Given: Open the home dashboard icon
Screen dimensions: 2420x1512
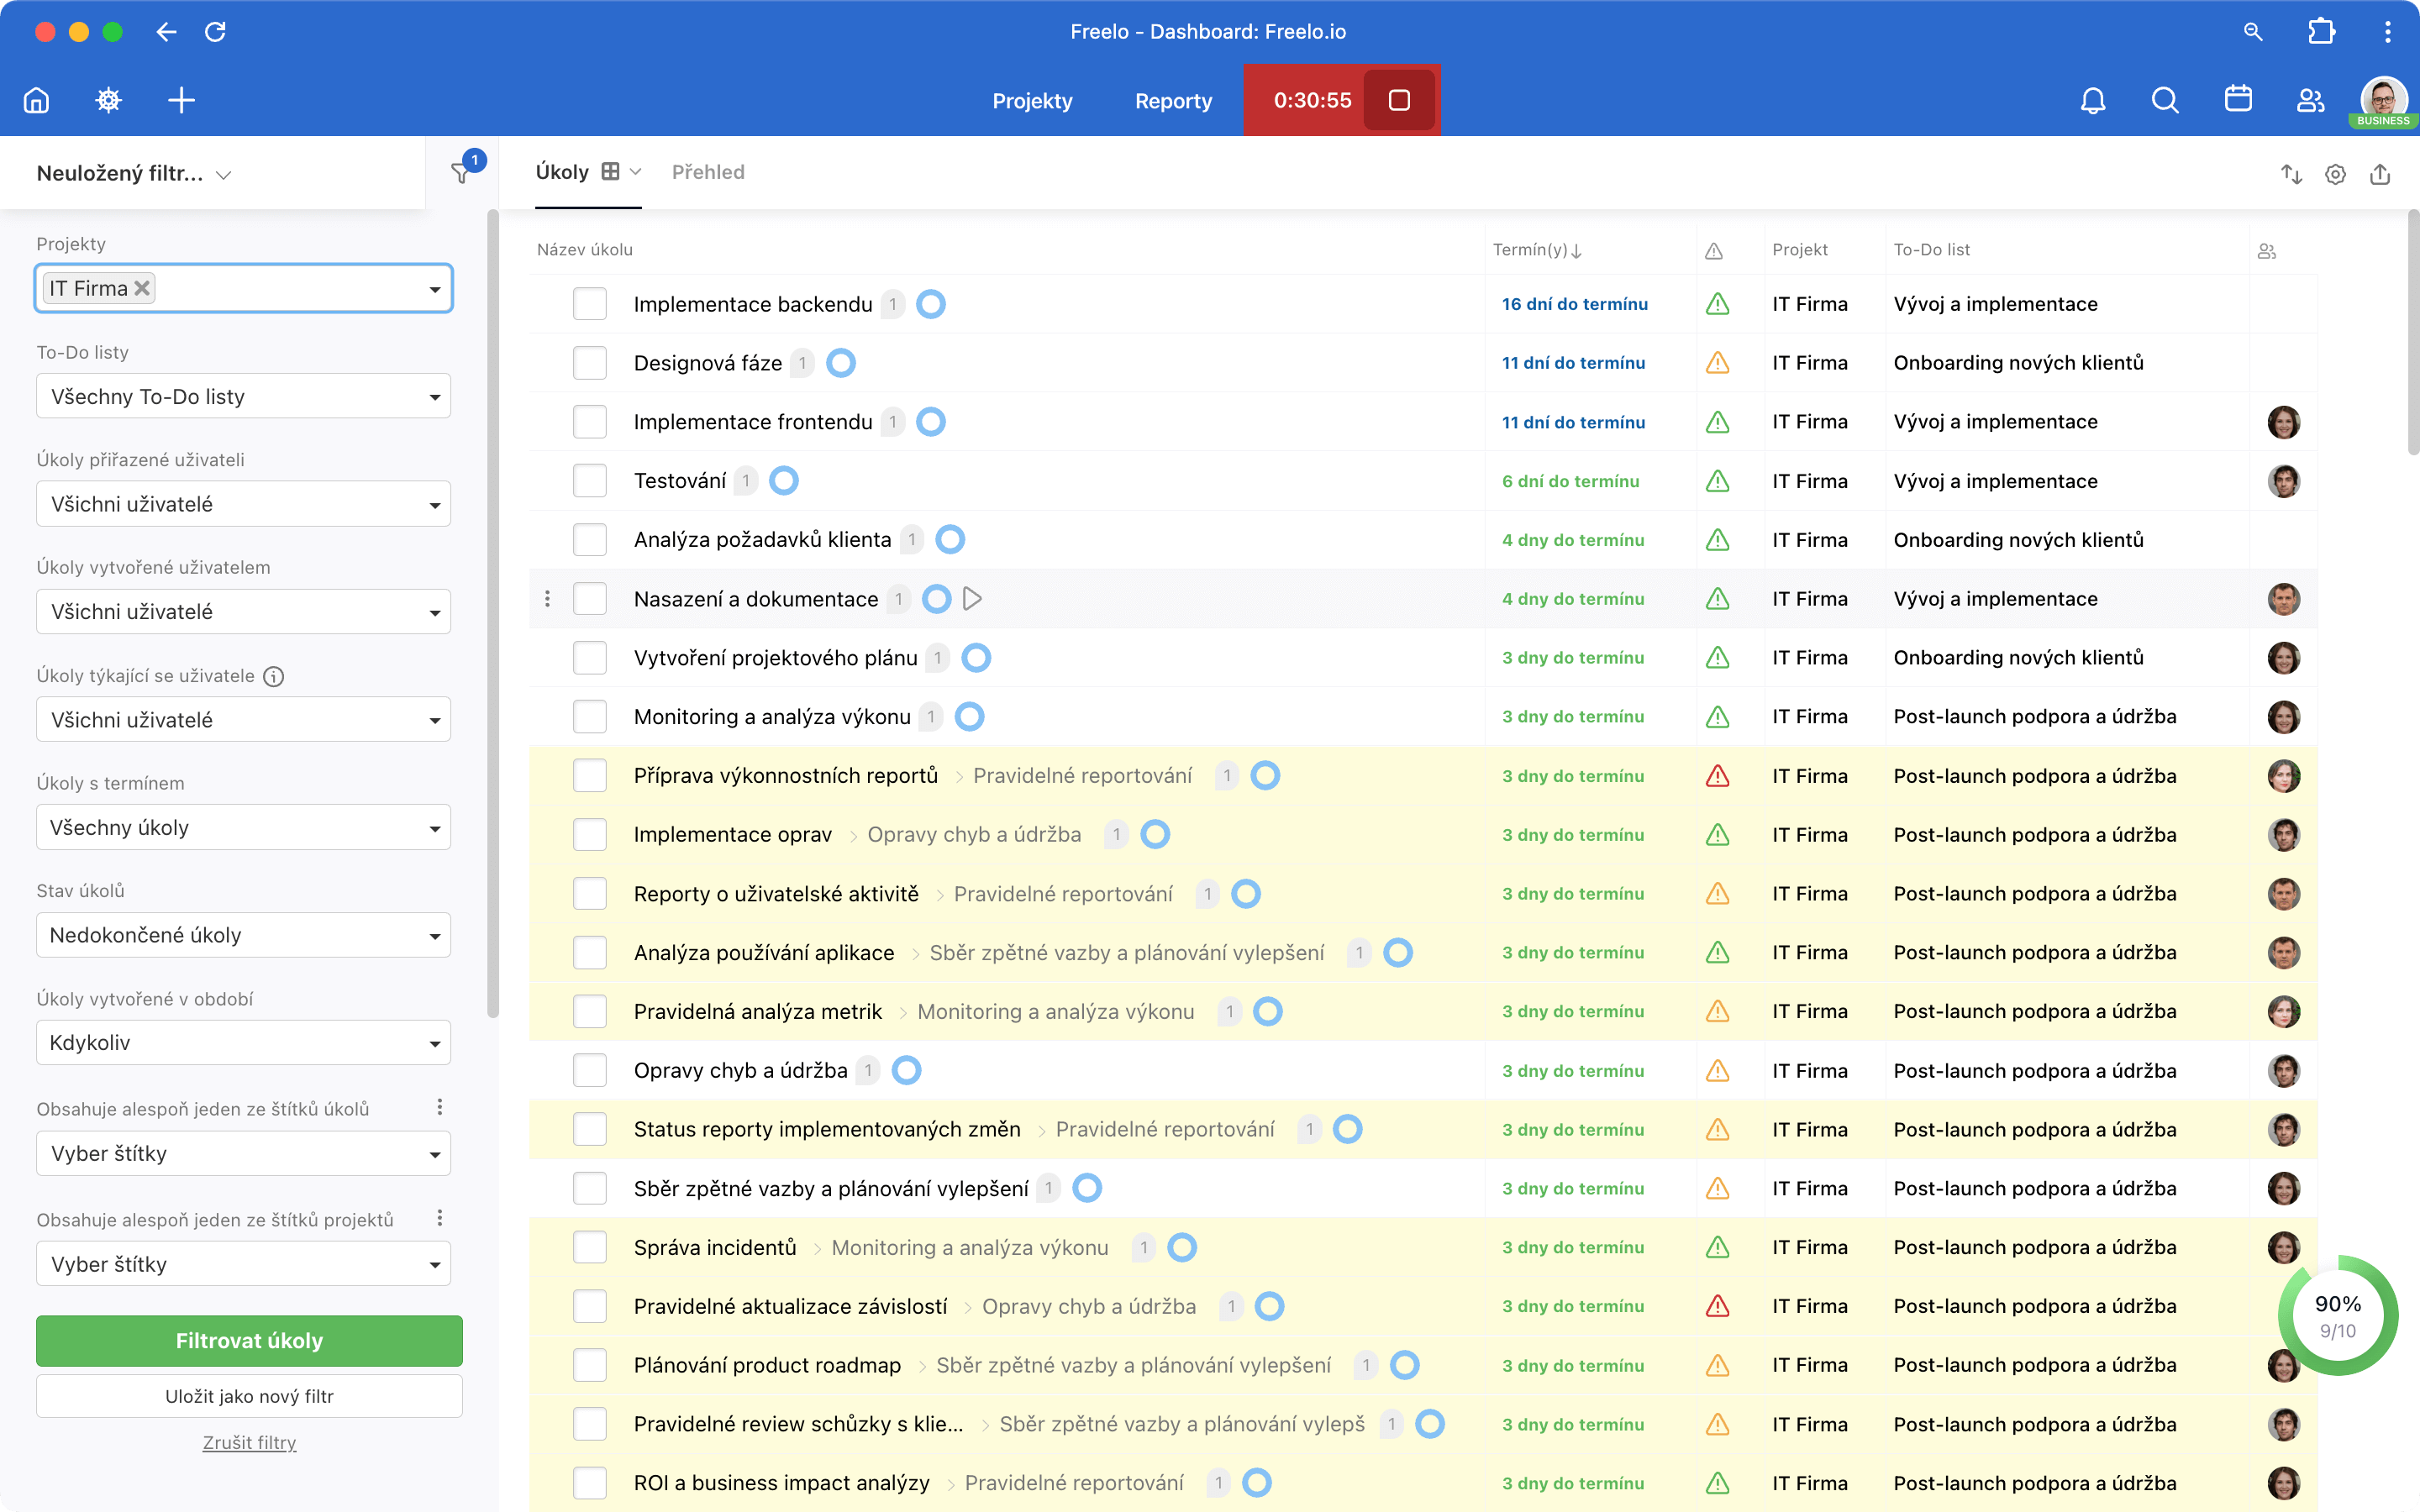Looking at the screenshot, I should tap(36, 100).
